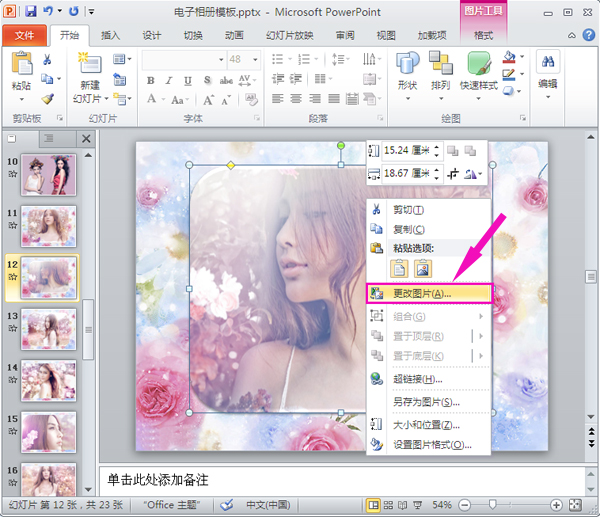Click the Shape Outline pencil icon

pos(509,74)
